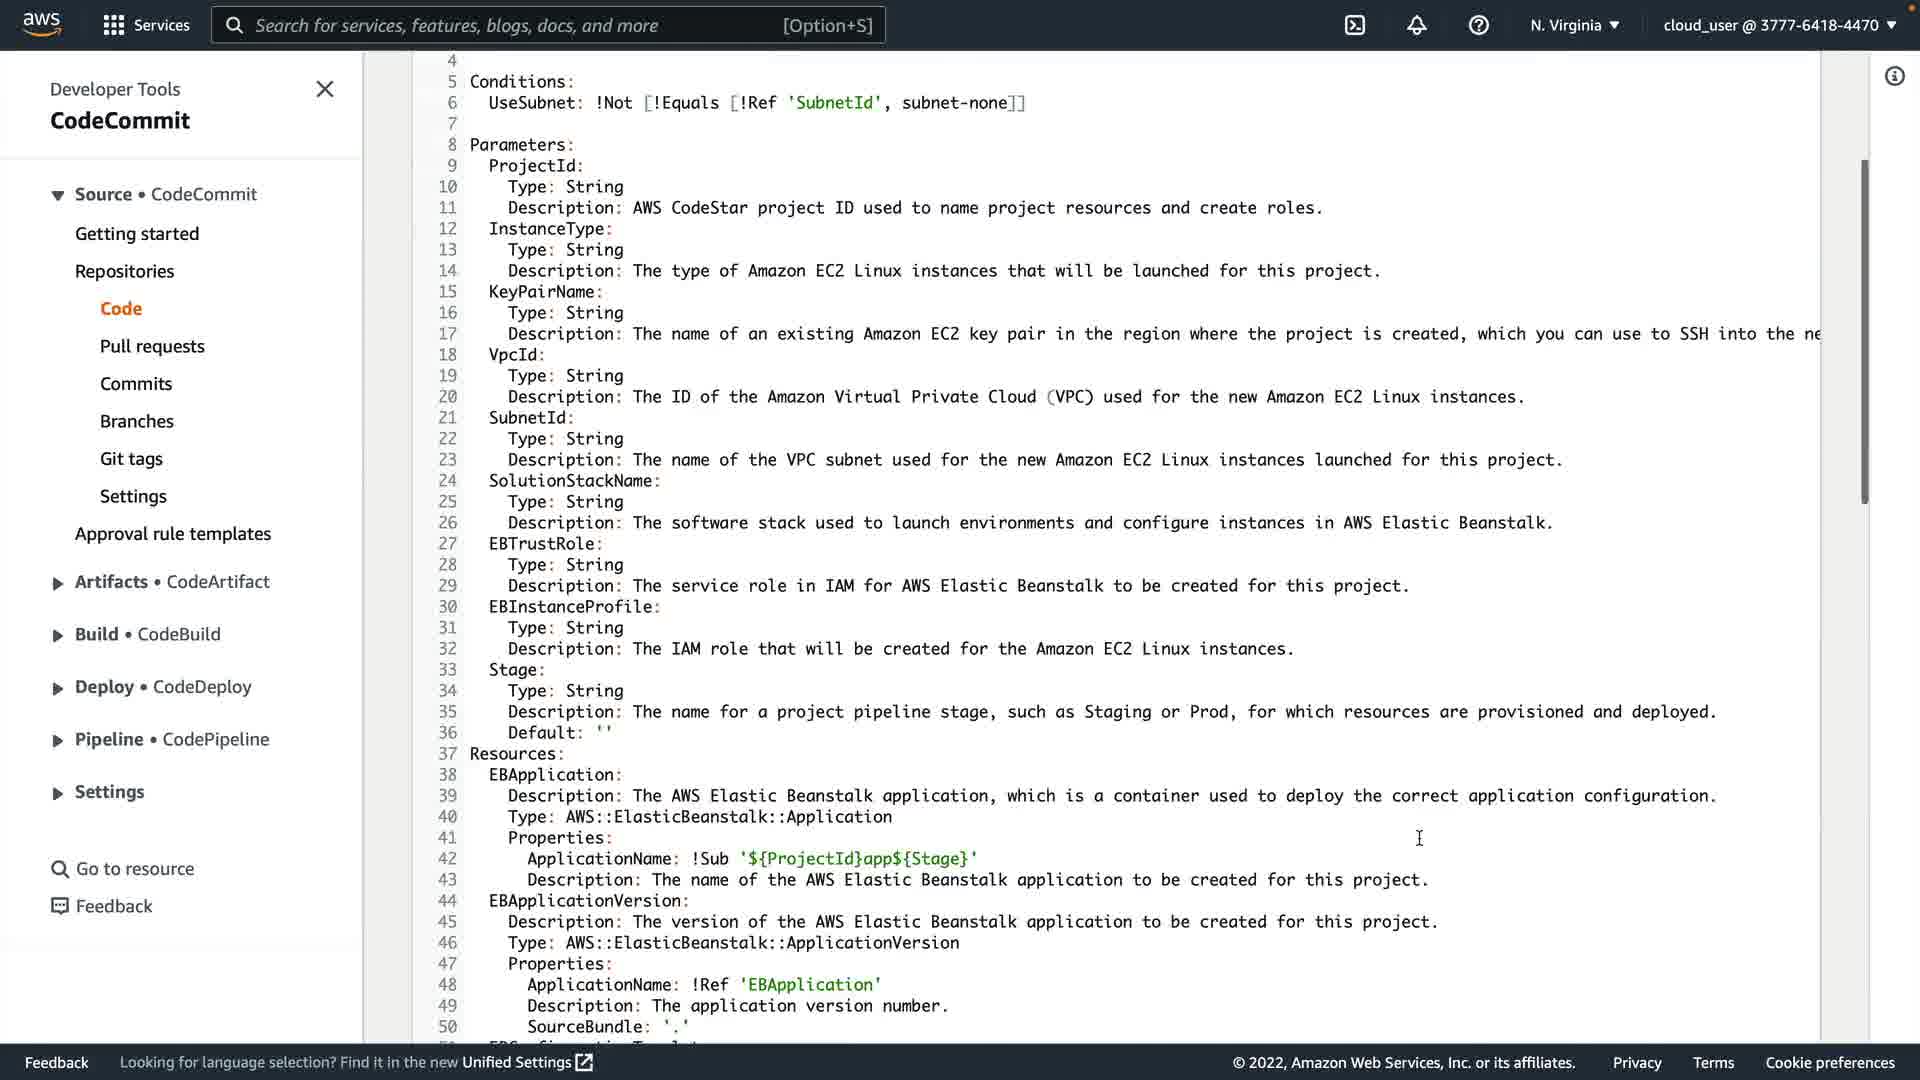The height and width of the screenshot is (1080, 1920).
Task: Expand the Pipeline CodePipeline section
Action: [57, 740]
